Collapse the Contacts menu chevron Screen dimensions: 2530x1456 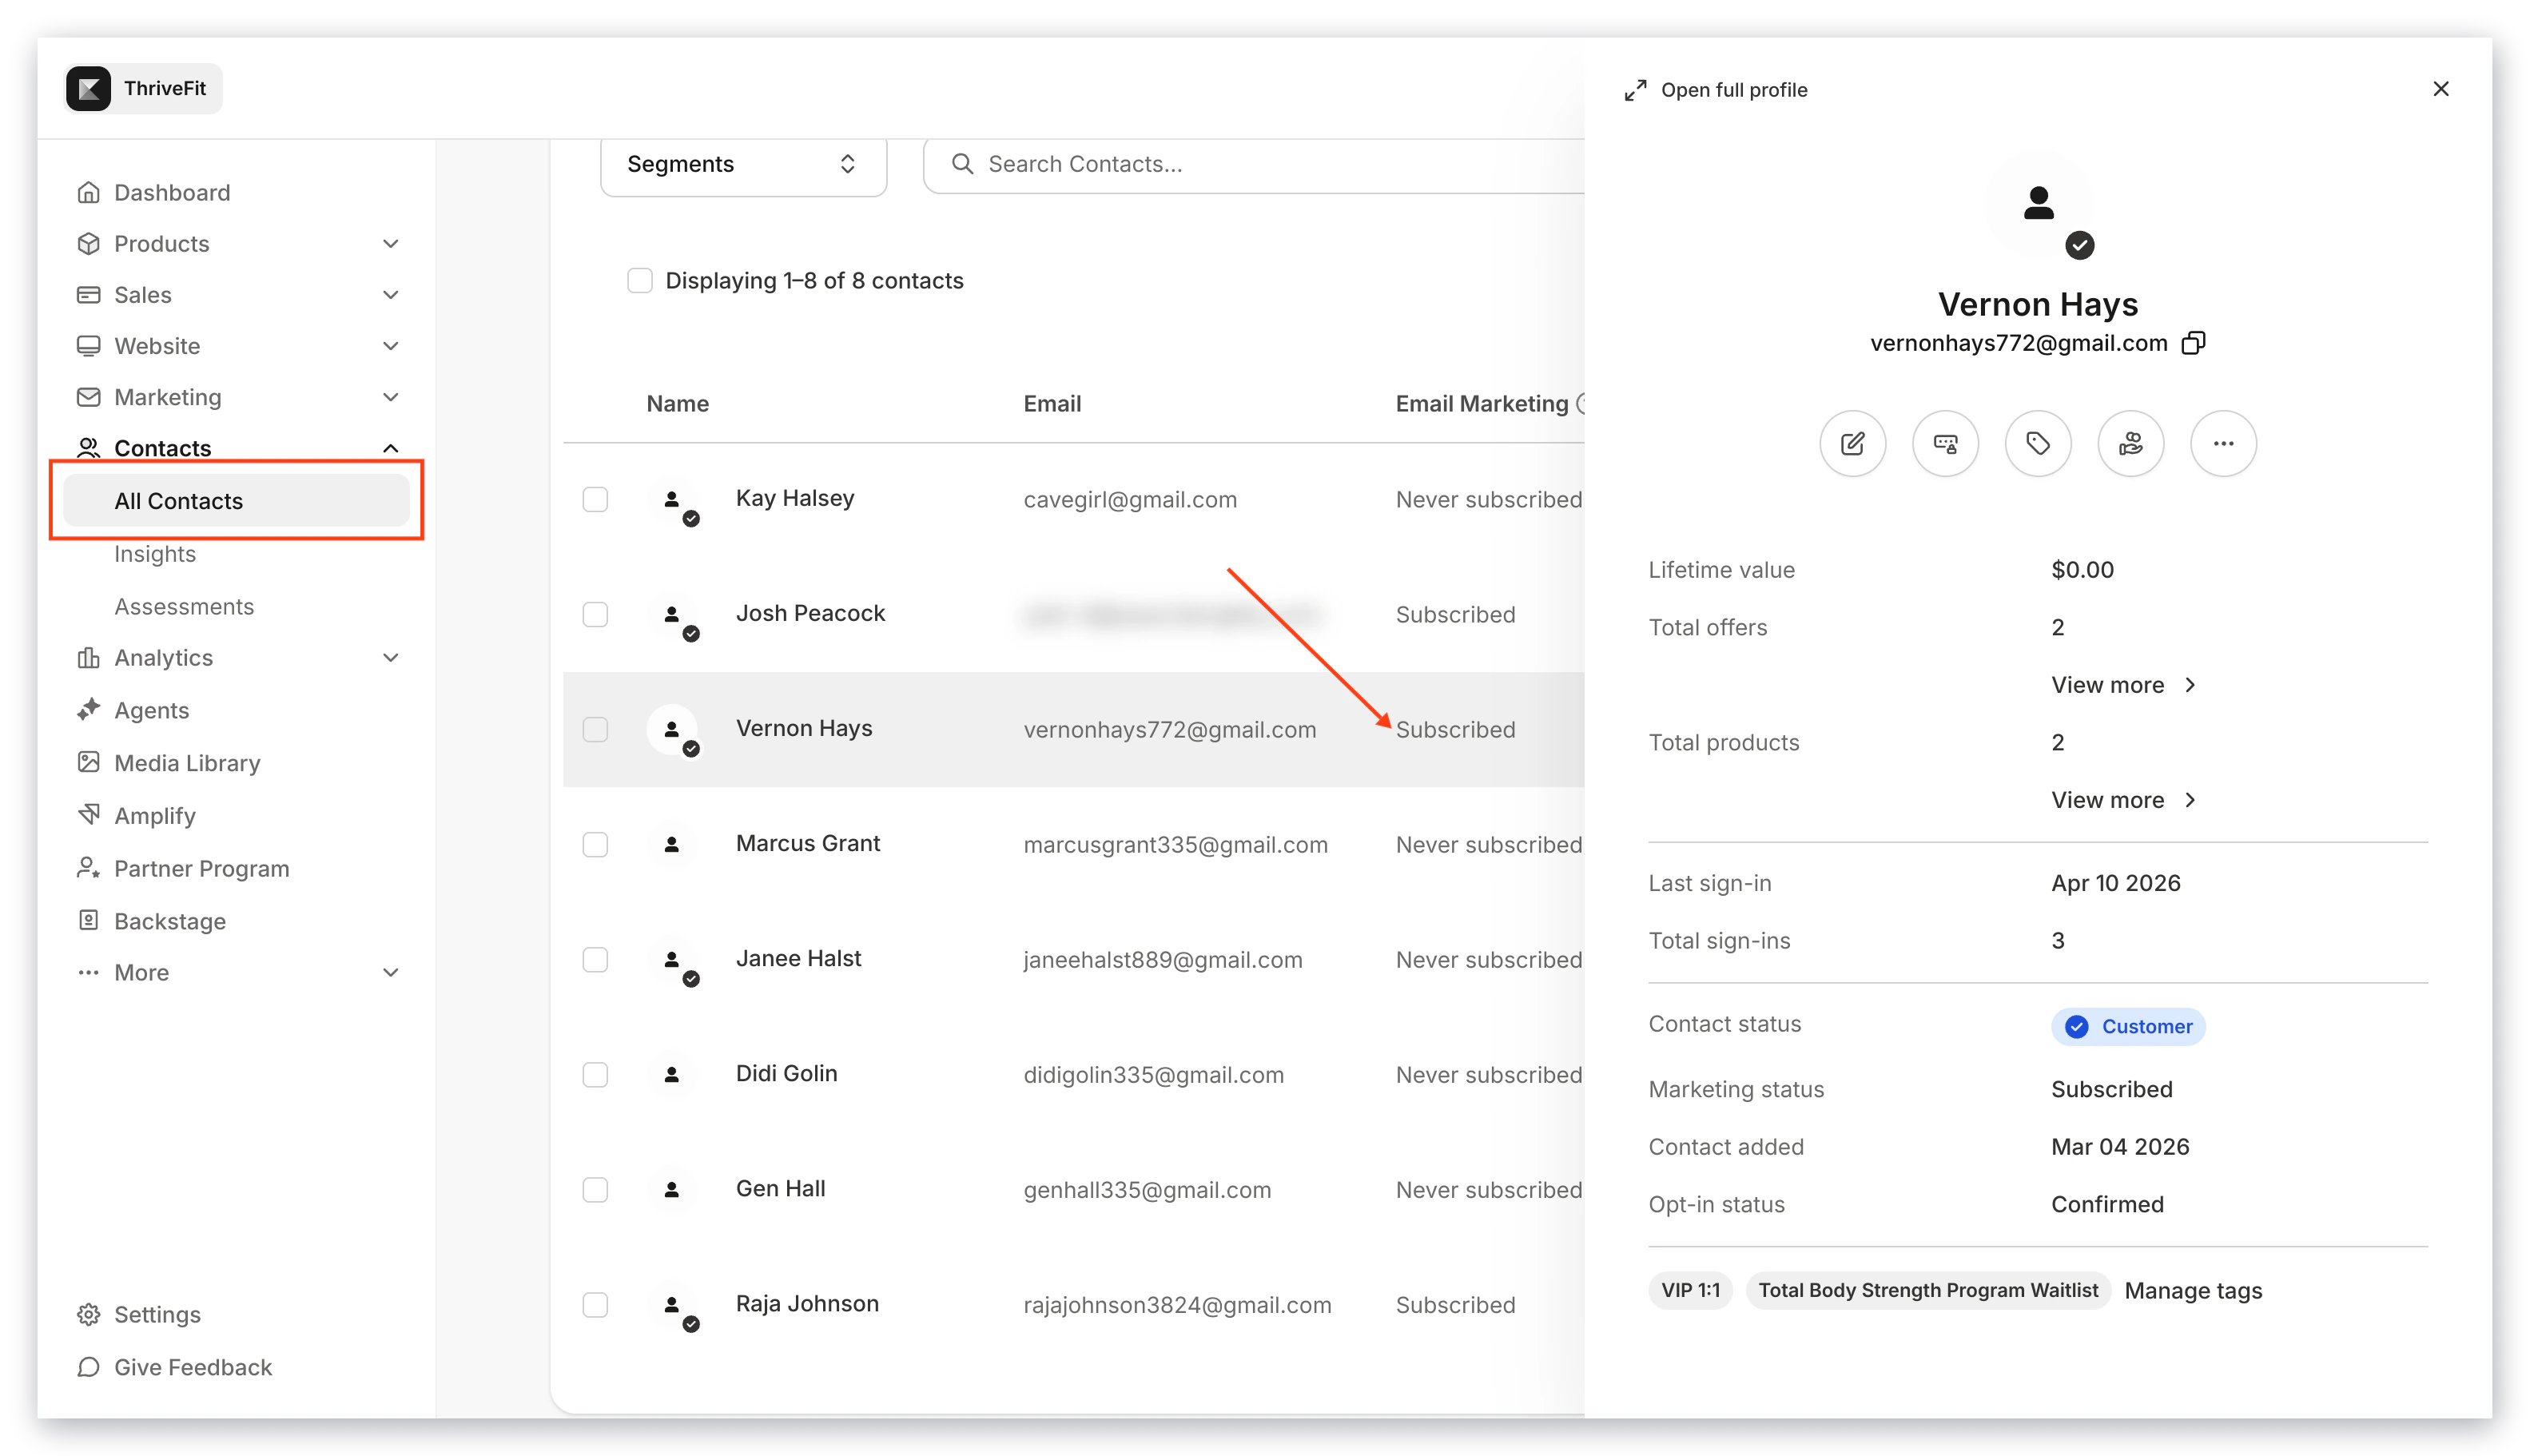[391, 448]
